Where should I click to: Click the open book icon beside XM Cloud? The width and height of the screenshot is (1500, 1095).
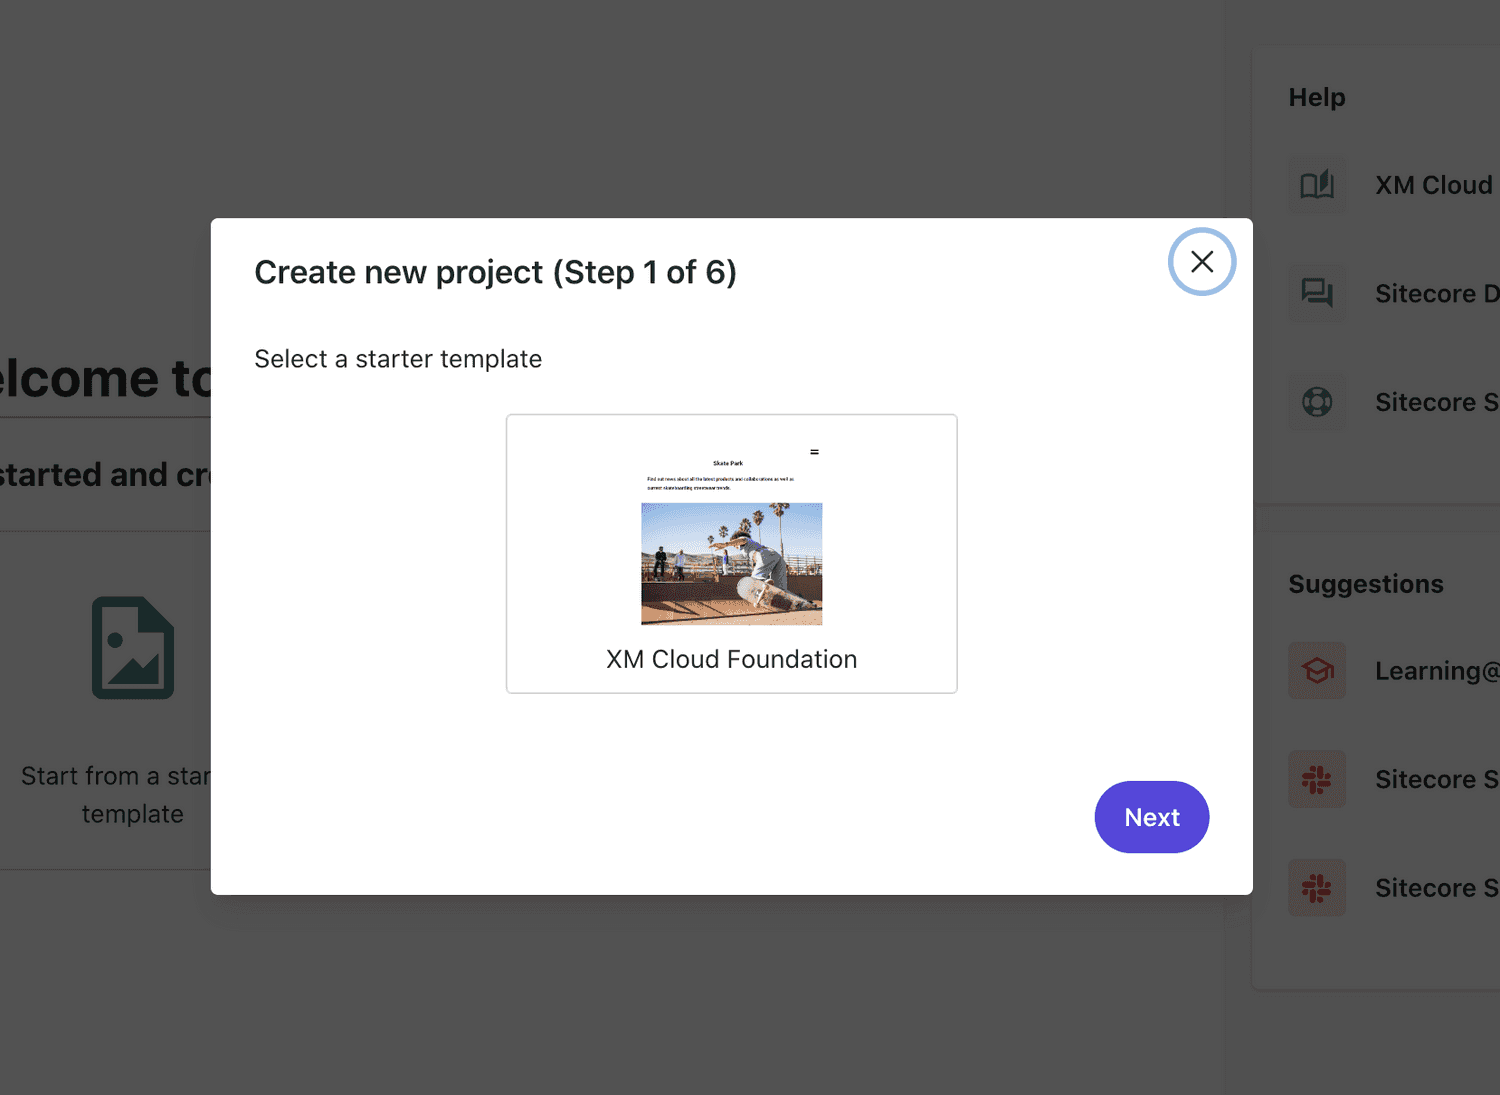tap(1317, 185)
